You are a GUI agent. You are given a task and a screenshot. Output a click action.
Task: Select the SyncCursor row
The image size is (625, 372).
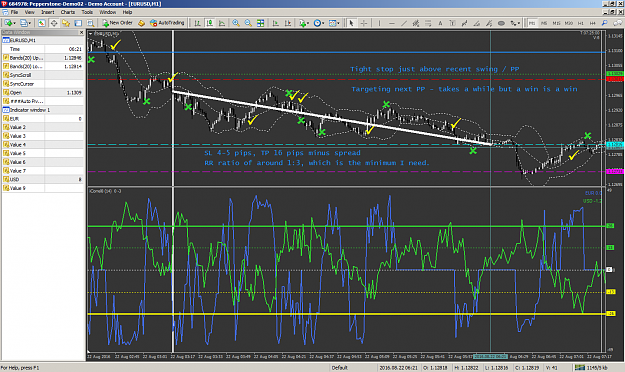tap(43, 84)
